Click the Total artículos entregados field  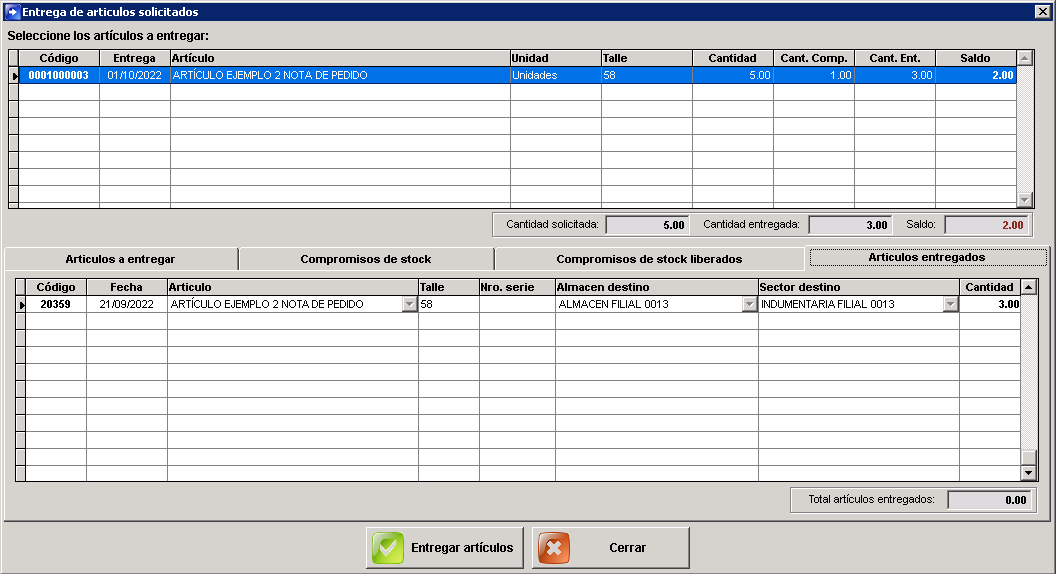point(989,500)
